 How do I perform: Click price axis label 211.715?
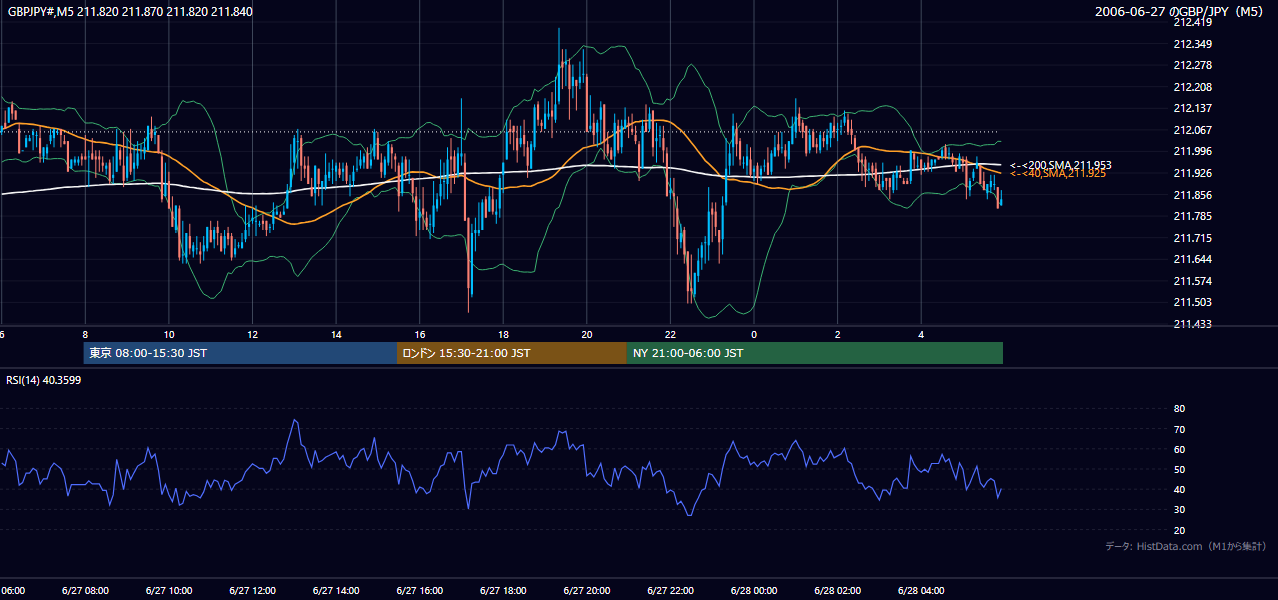pyautogui.click(x=1193, y=238)
